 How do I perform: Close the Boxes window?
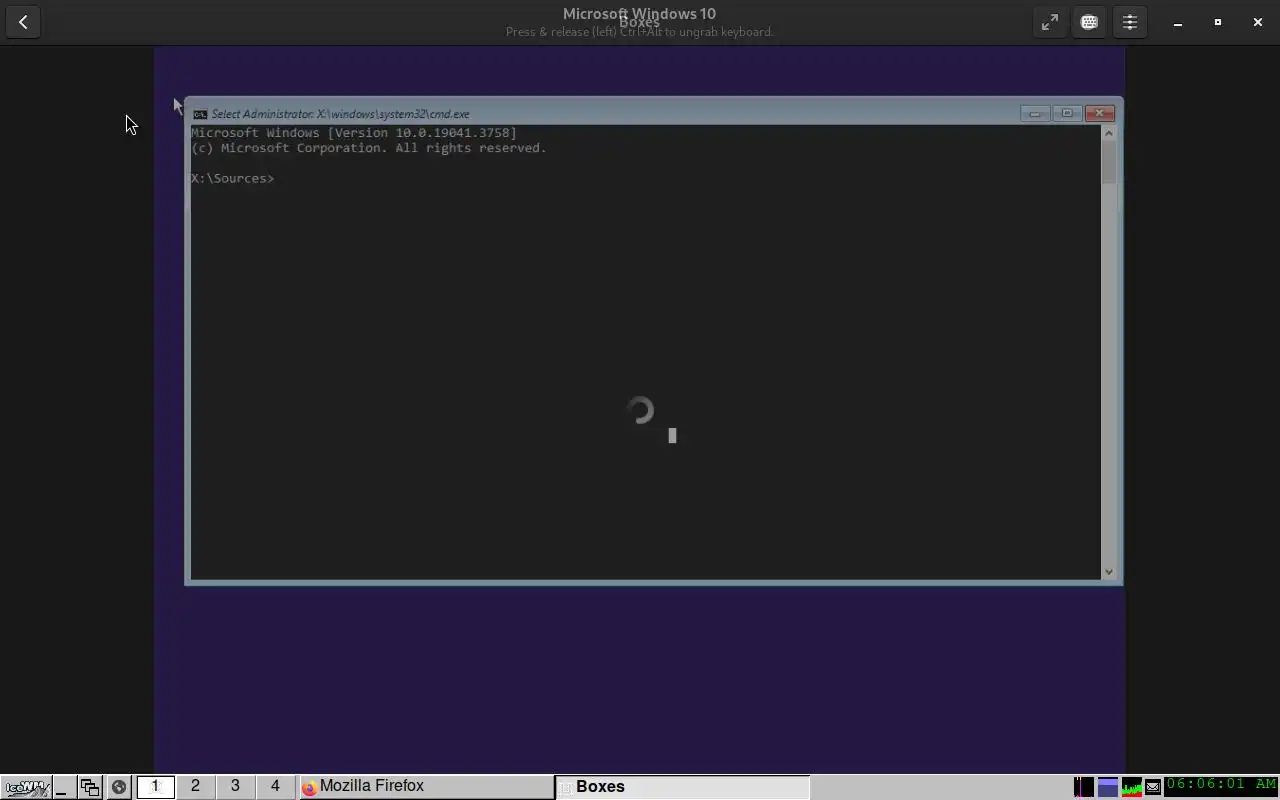tap(1258, 22)
